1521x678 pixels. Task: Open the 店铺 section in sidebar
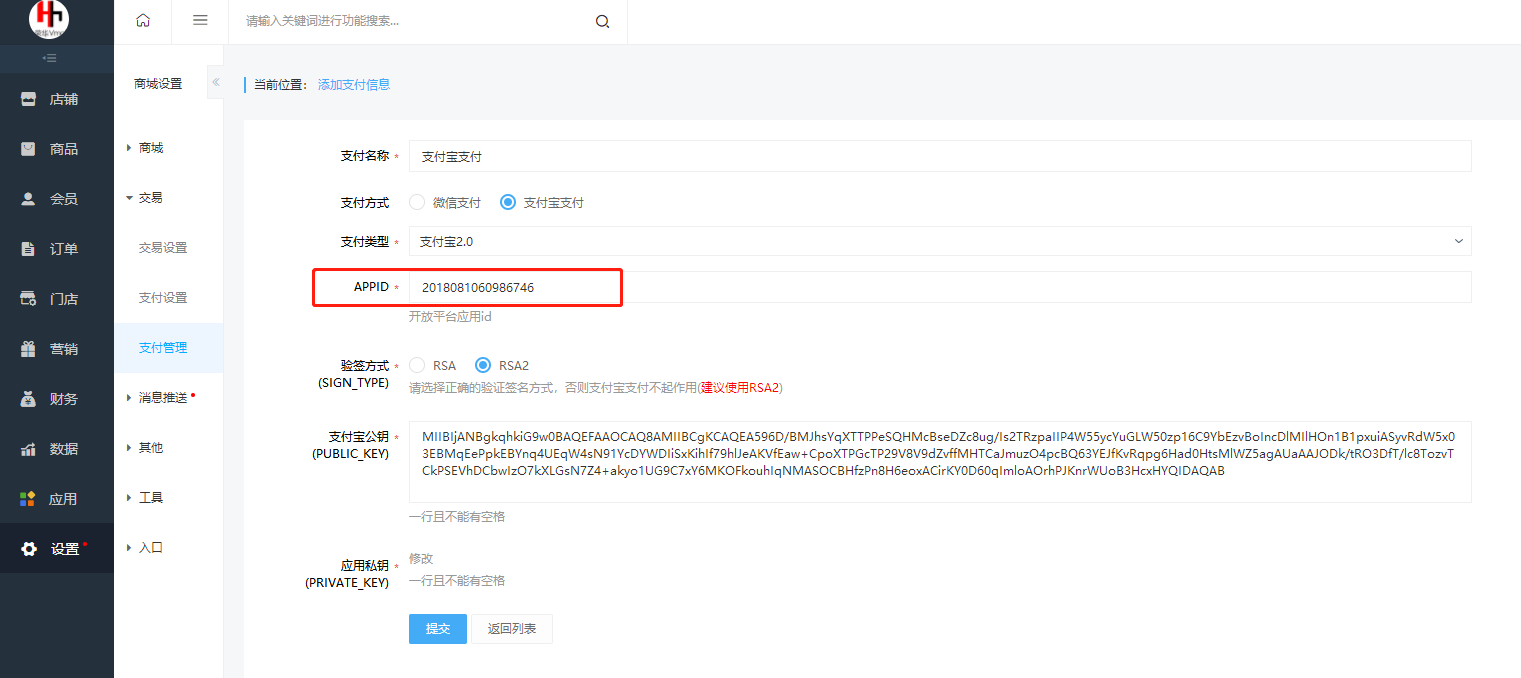click(x=56, y=99)
